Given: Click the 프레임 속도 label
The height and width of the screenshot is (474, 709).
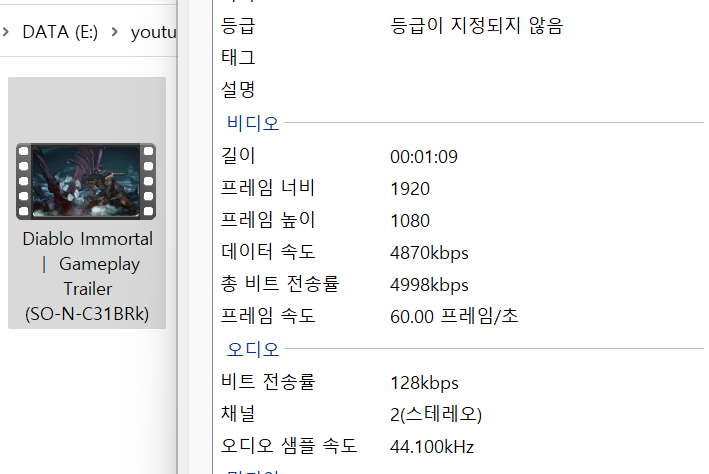Looking at the screenshot, I should pos(268,316).
